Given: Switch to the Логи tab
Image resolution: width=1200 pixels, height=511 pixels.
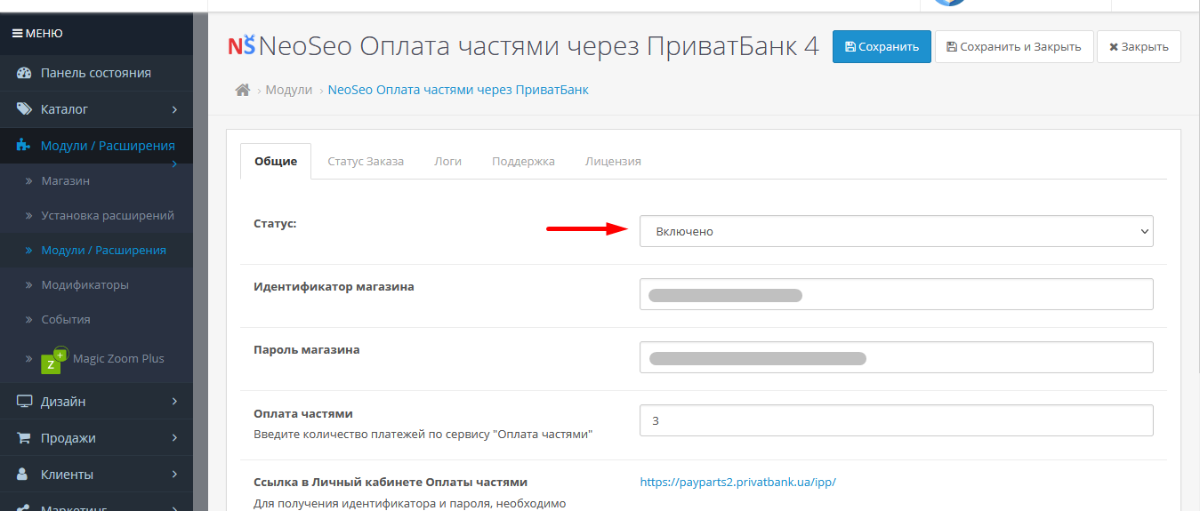Looking at the screenshot, I should 448,161.
